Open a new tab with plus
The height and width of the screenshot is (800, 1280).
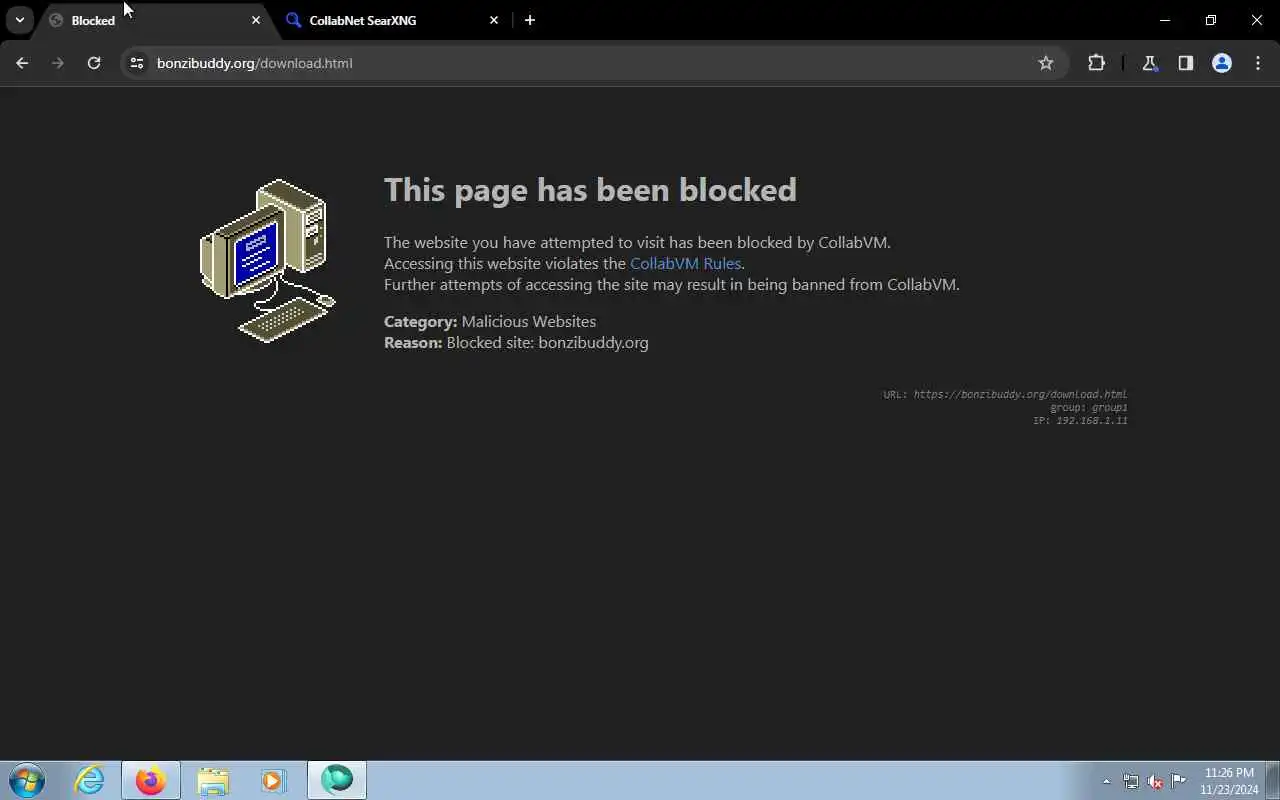[530, 20]
